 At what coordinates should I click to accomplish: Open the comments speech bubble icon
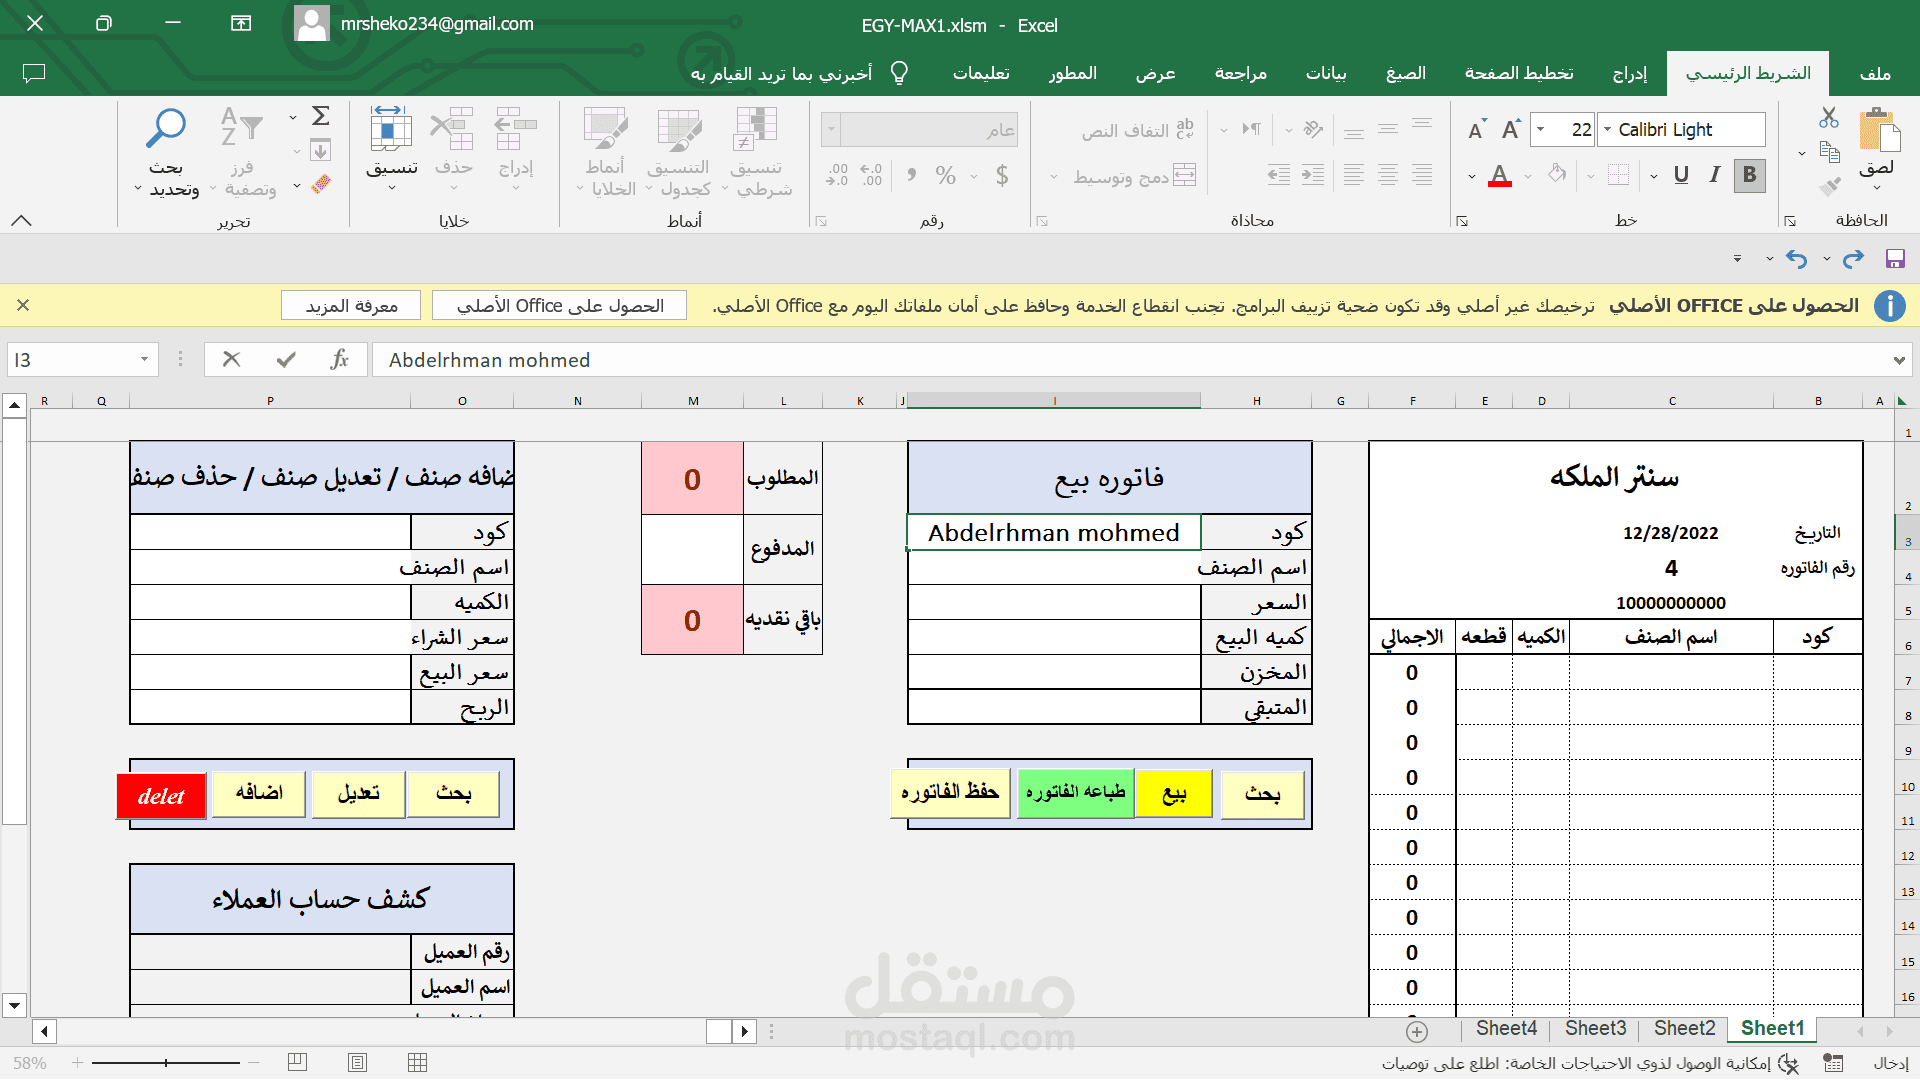[x=34, y=73]
